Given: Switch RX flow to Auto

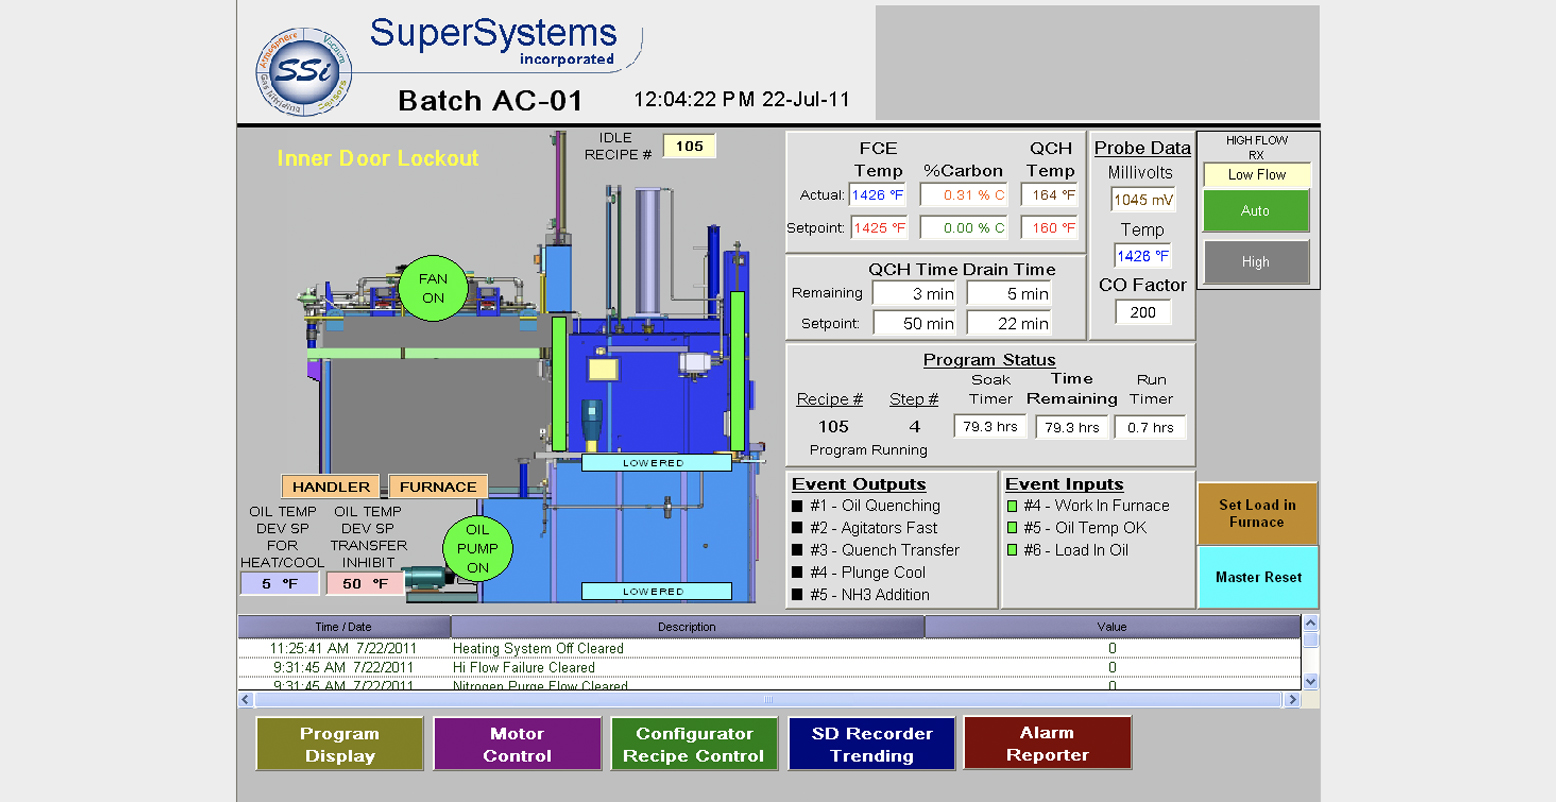Looking at the screenshot, I should (x=1256, y=211).
